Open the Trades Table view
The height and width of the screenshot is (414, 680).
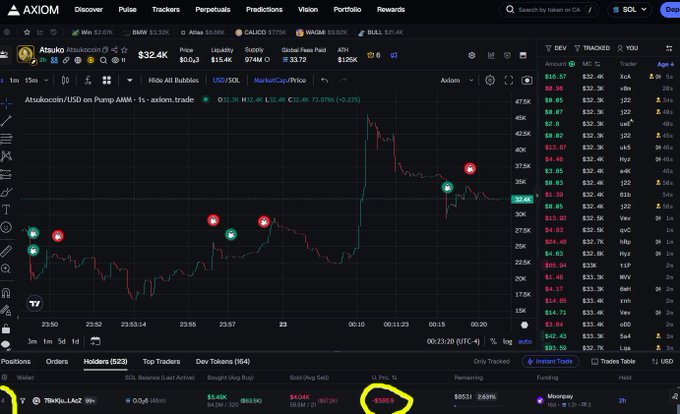613,362
